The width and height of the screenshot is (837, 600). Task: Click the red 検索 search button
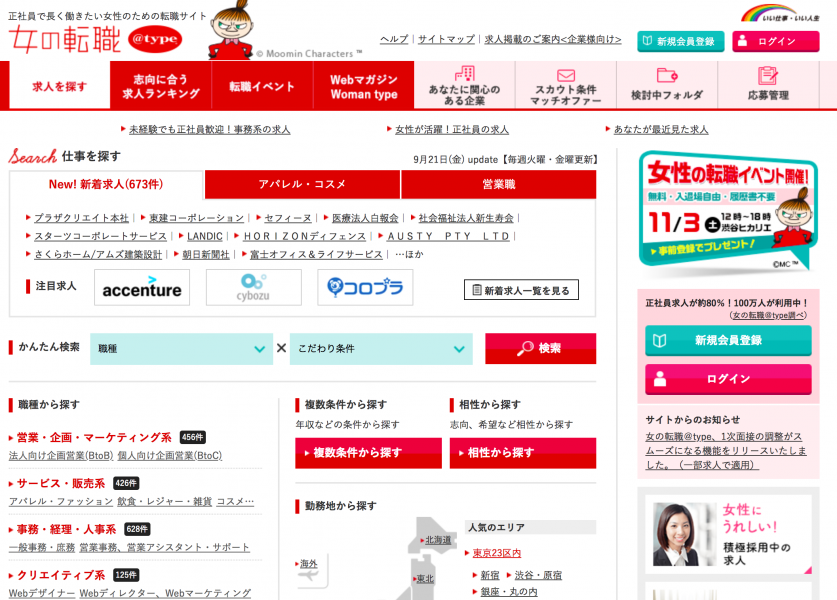tap(540, 349)
